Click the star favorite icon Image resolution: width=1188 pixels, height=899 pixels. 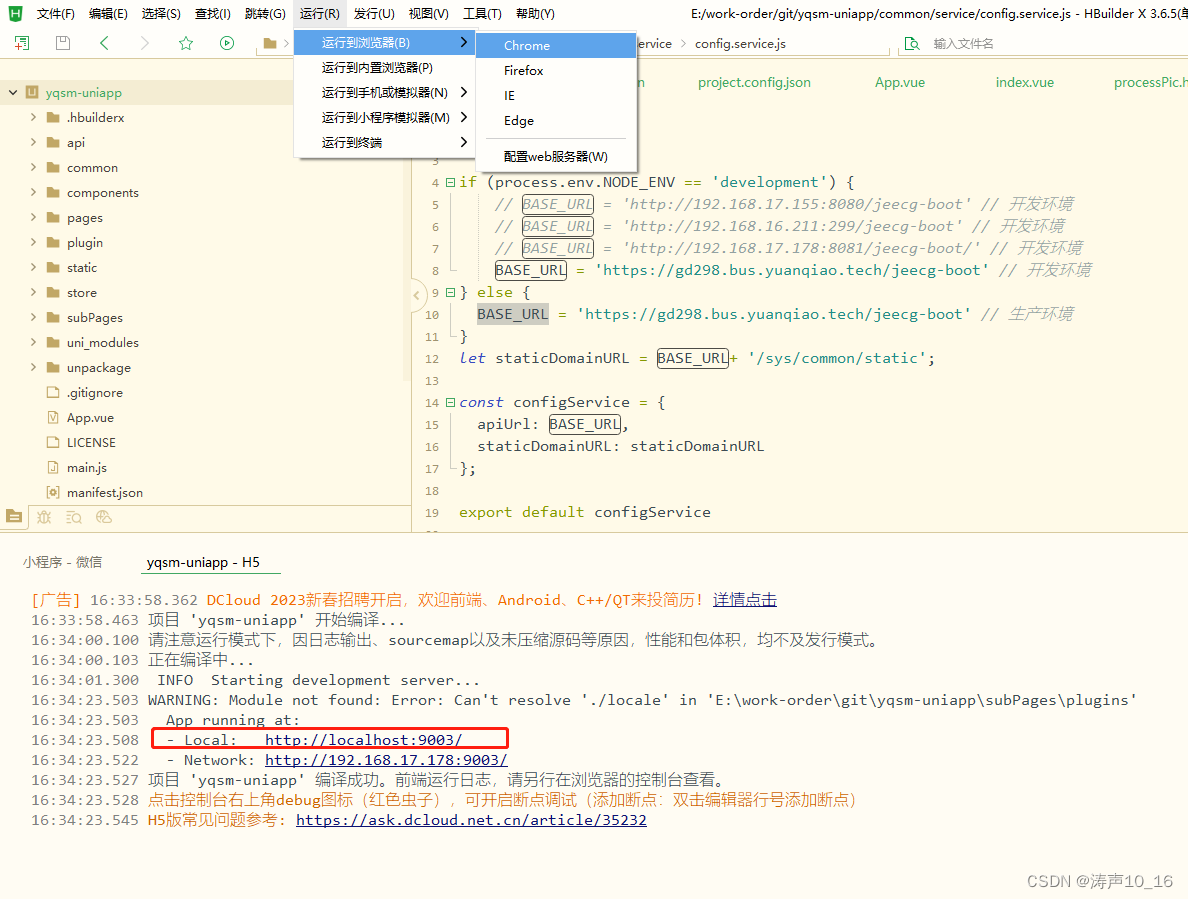(186, 44)
